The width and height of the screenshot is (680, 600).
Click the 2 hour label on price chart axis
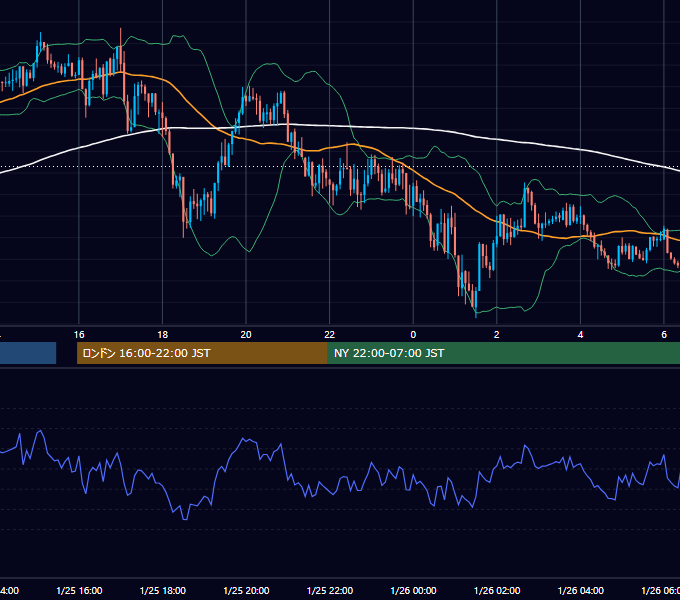coord(497,335)
